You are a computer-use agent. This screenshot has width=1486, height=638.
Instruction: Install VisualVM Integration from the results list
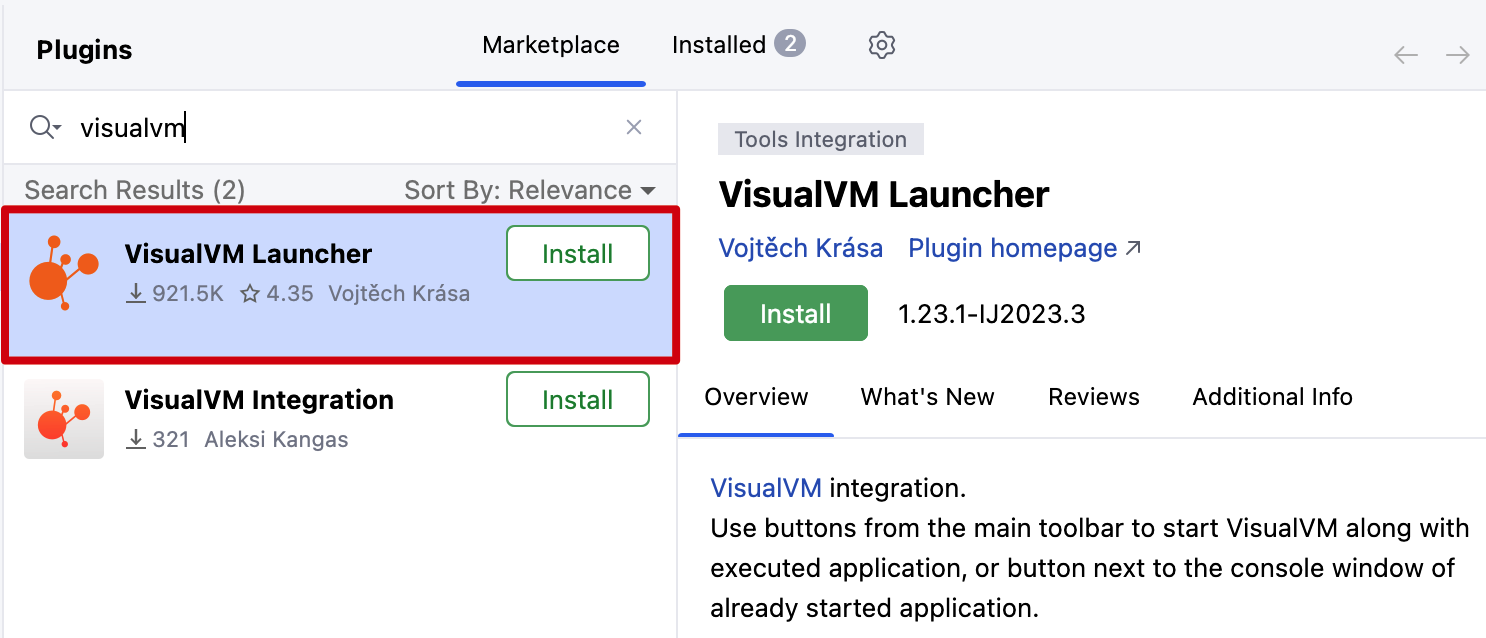578,400
